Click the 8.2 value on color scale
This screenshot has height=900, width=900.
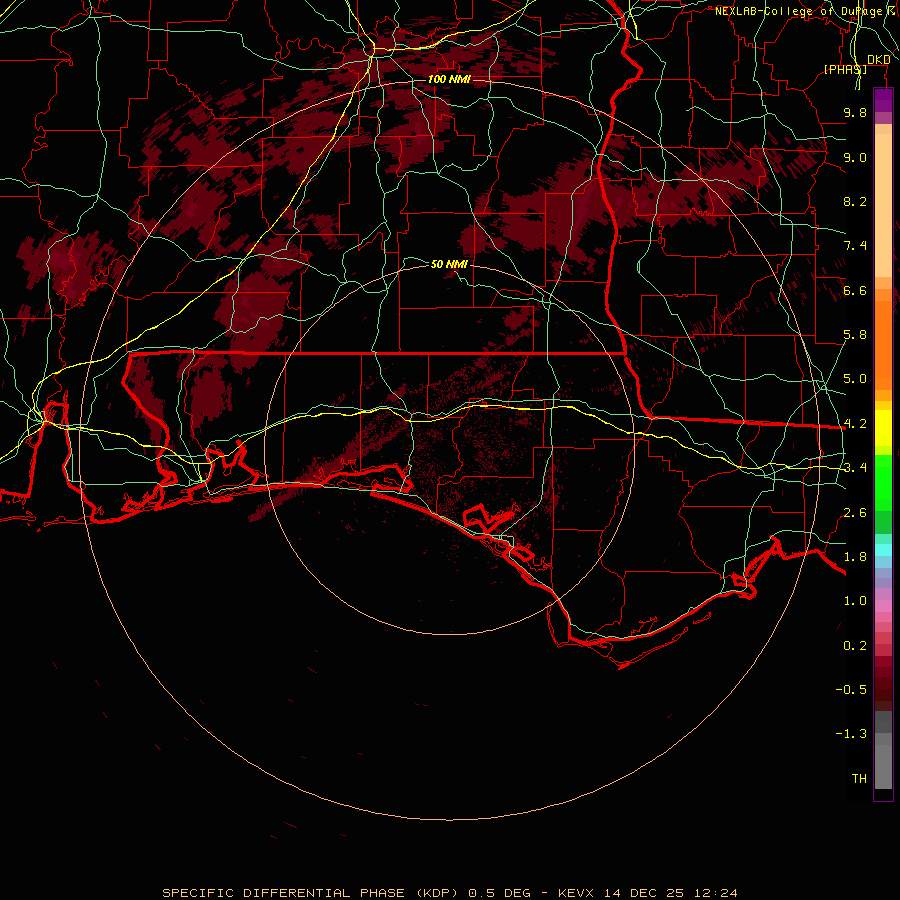pyautogui.click(x=855, y=201)
